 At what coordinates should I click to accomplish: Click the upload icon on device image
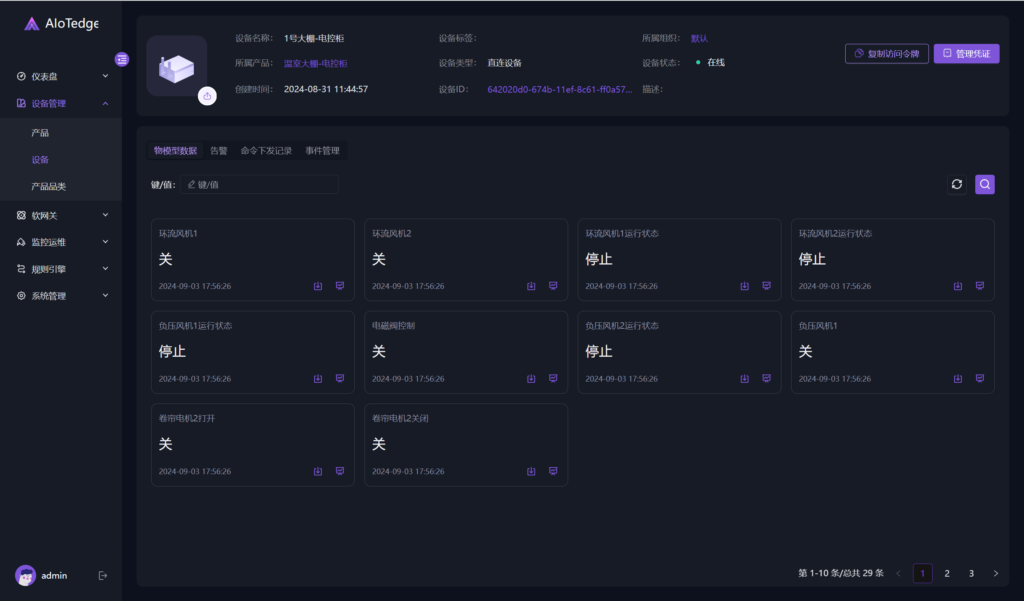207,96
